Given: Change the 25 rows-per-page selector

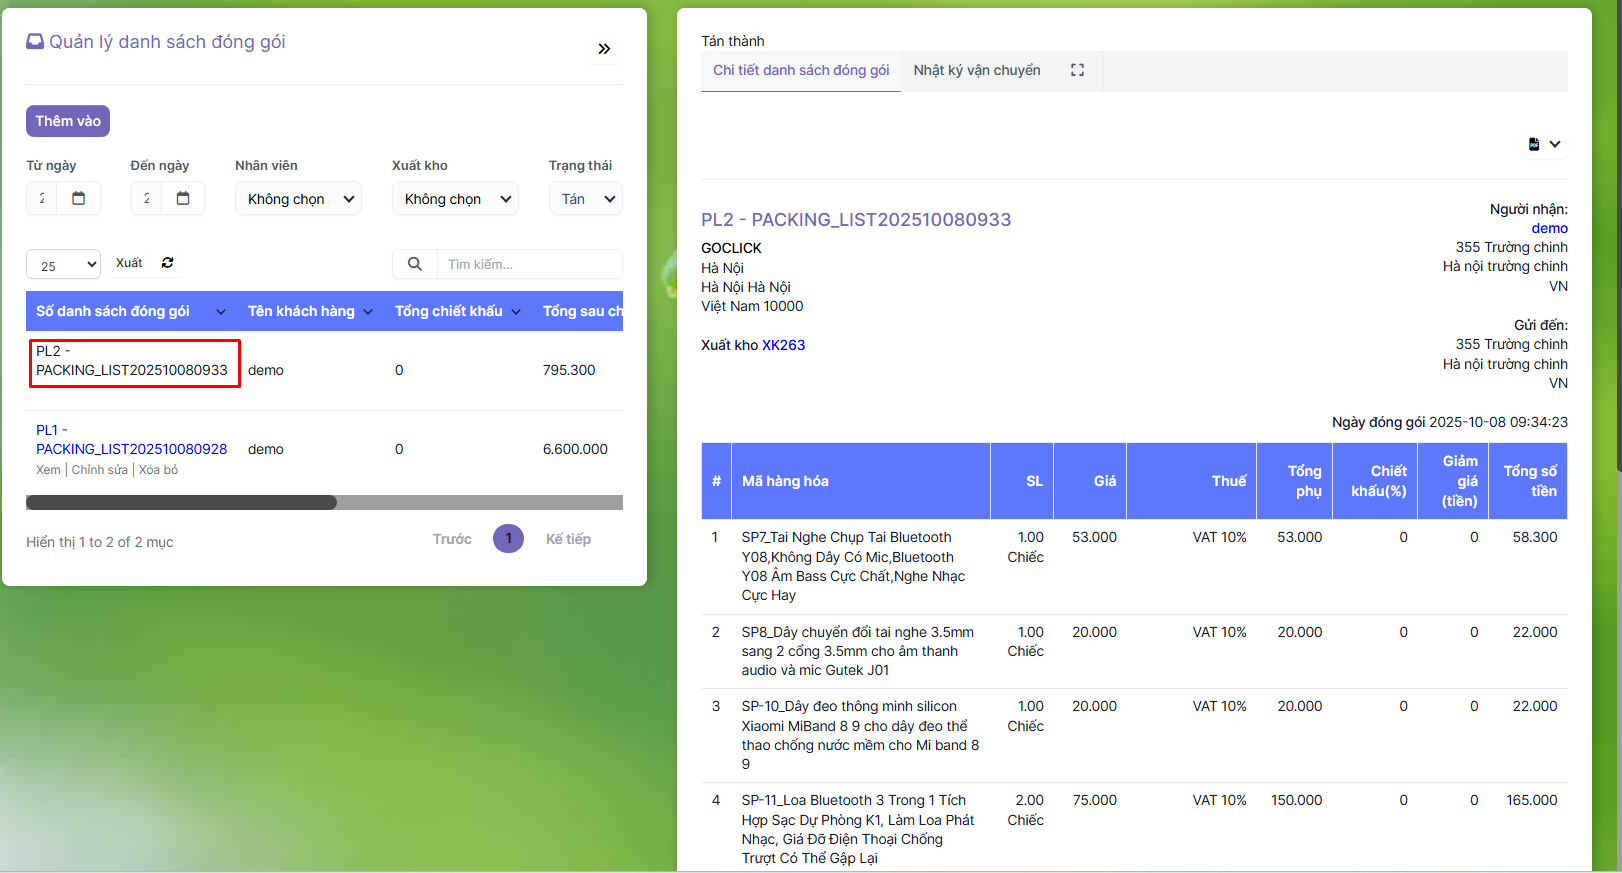Looking at the screenshot, I should pos(63,265).
